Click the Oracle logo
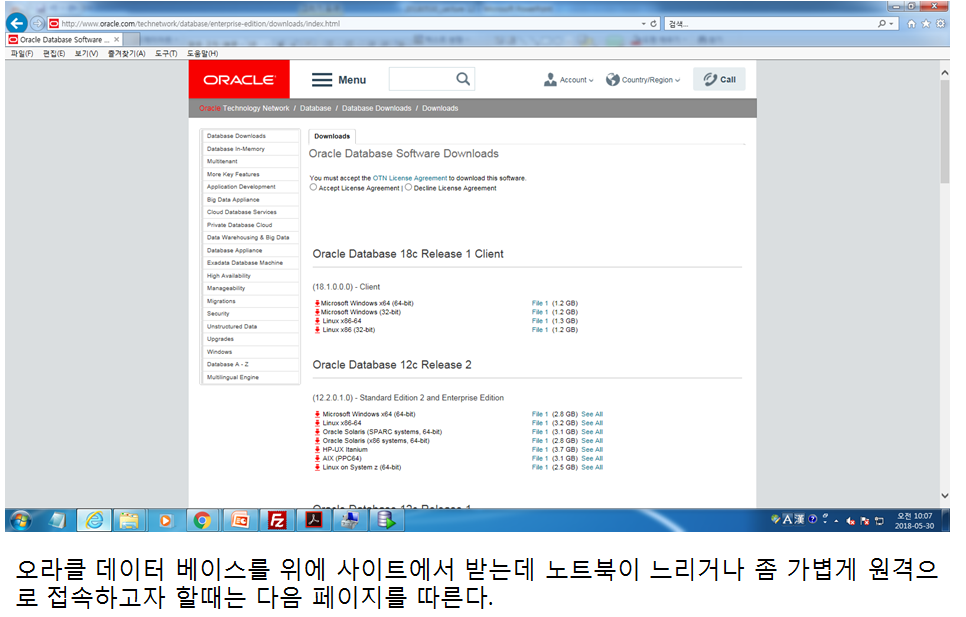 pyautogui.click(x=239, y=79)
